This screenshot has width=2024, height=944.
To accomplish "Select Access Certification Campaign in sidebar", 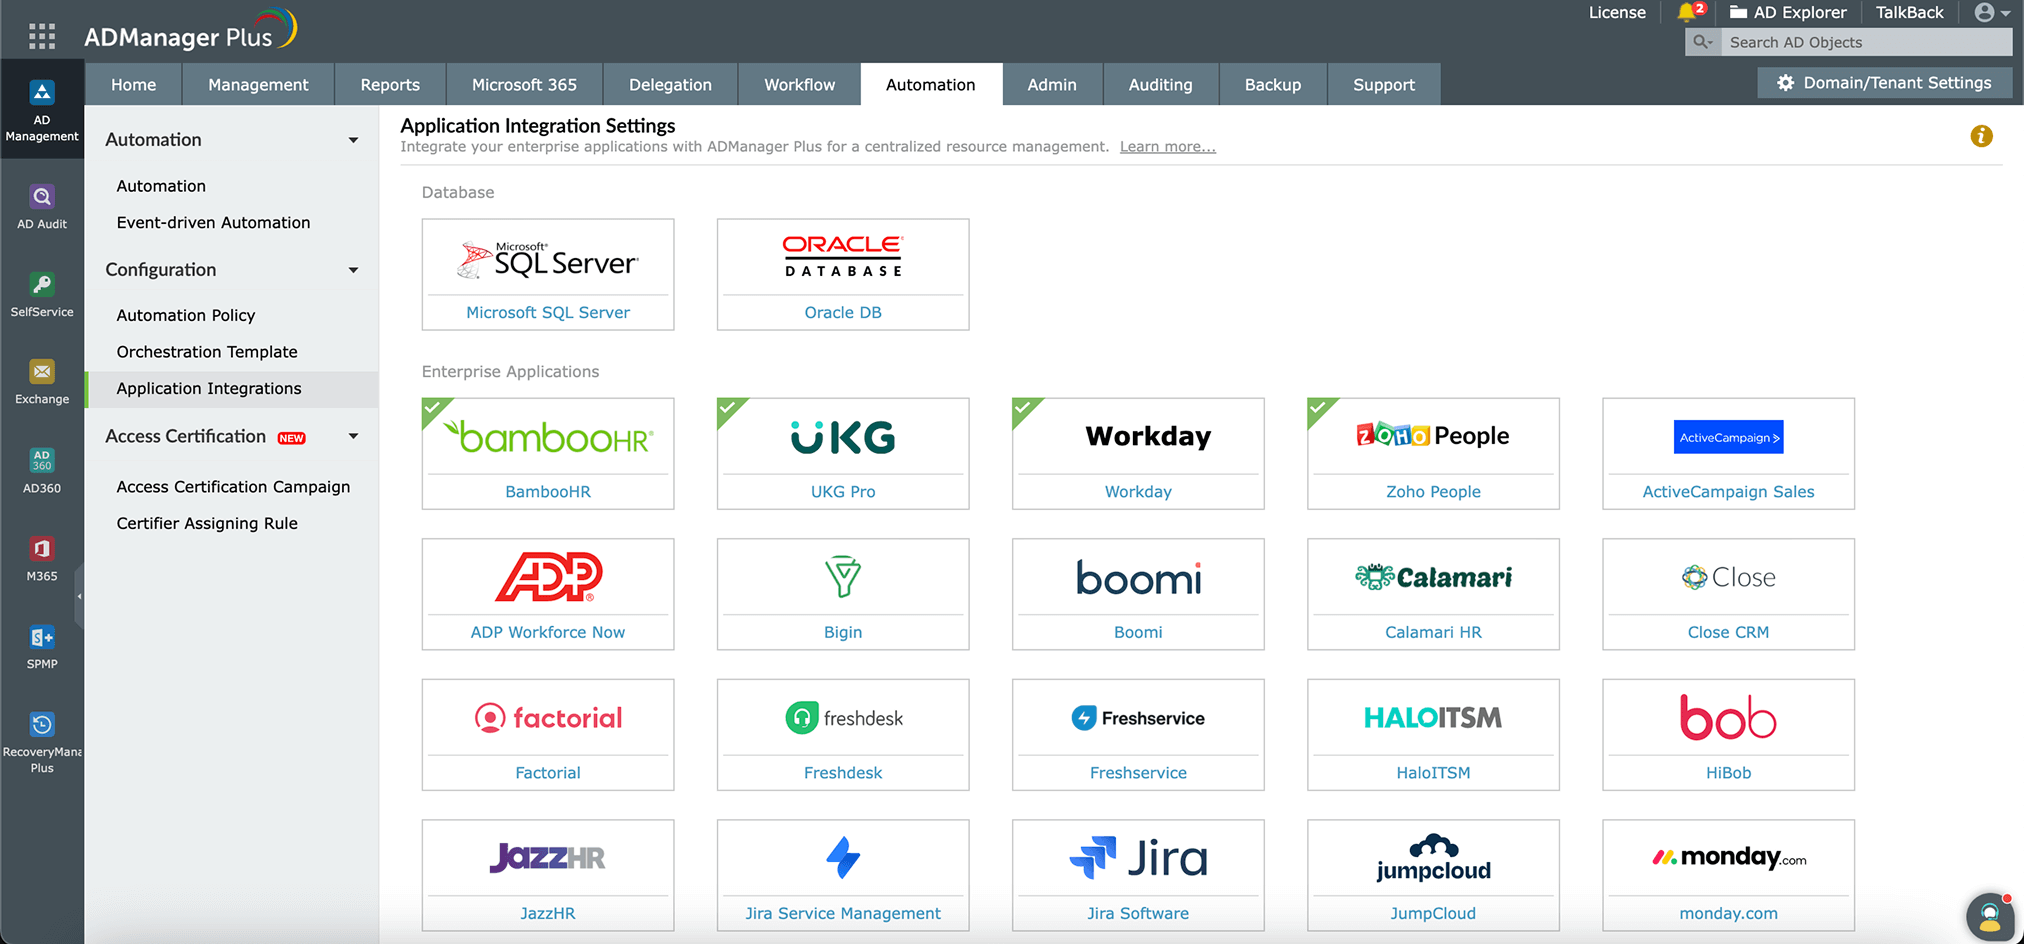I will [233, 487].
